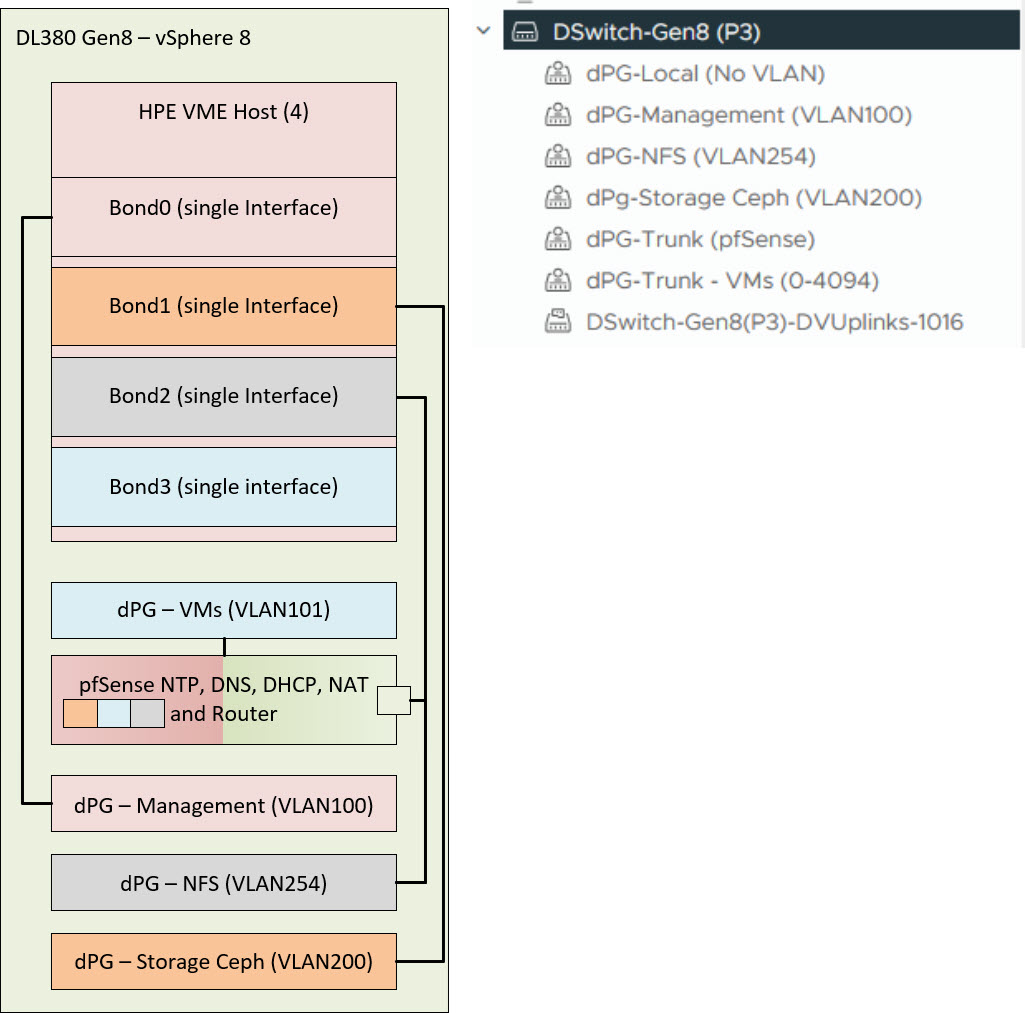Select the dPG – VMs (VLAN101) box
This screenshot has width=1025, height=1013.
pyautogui.click(x=223, y=610)
